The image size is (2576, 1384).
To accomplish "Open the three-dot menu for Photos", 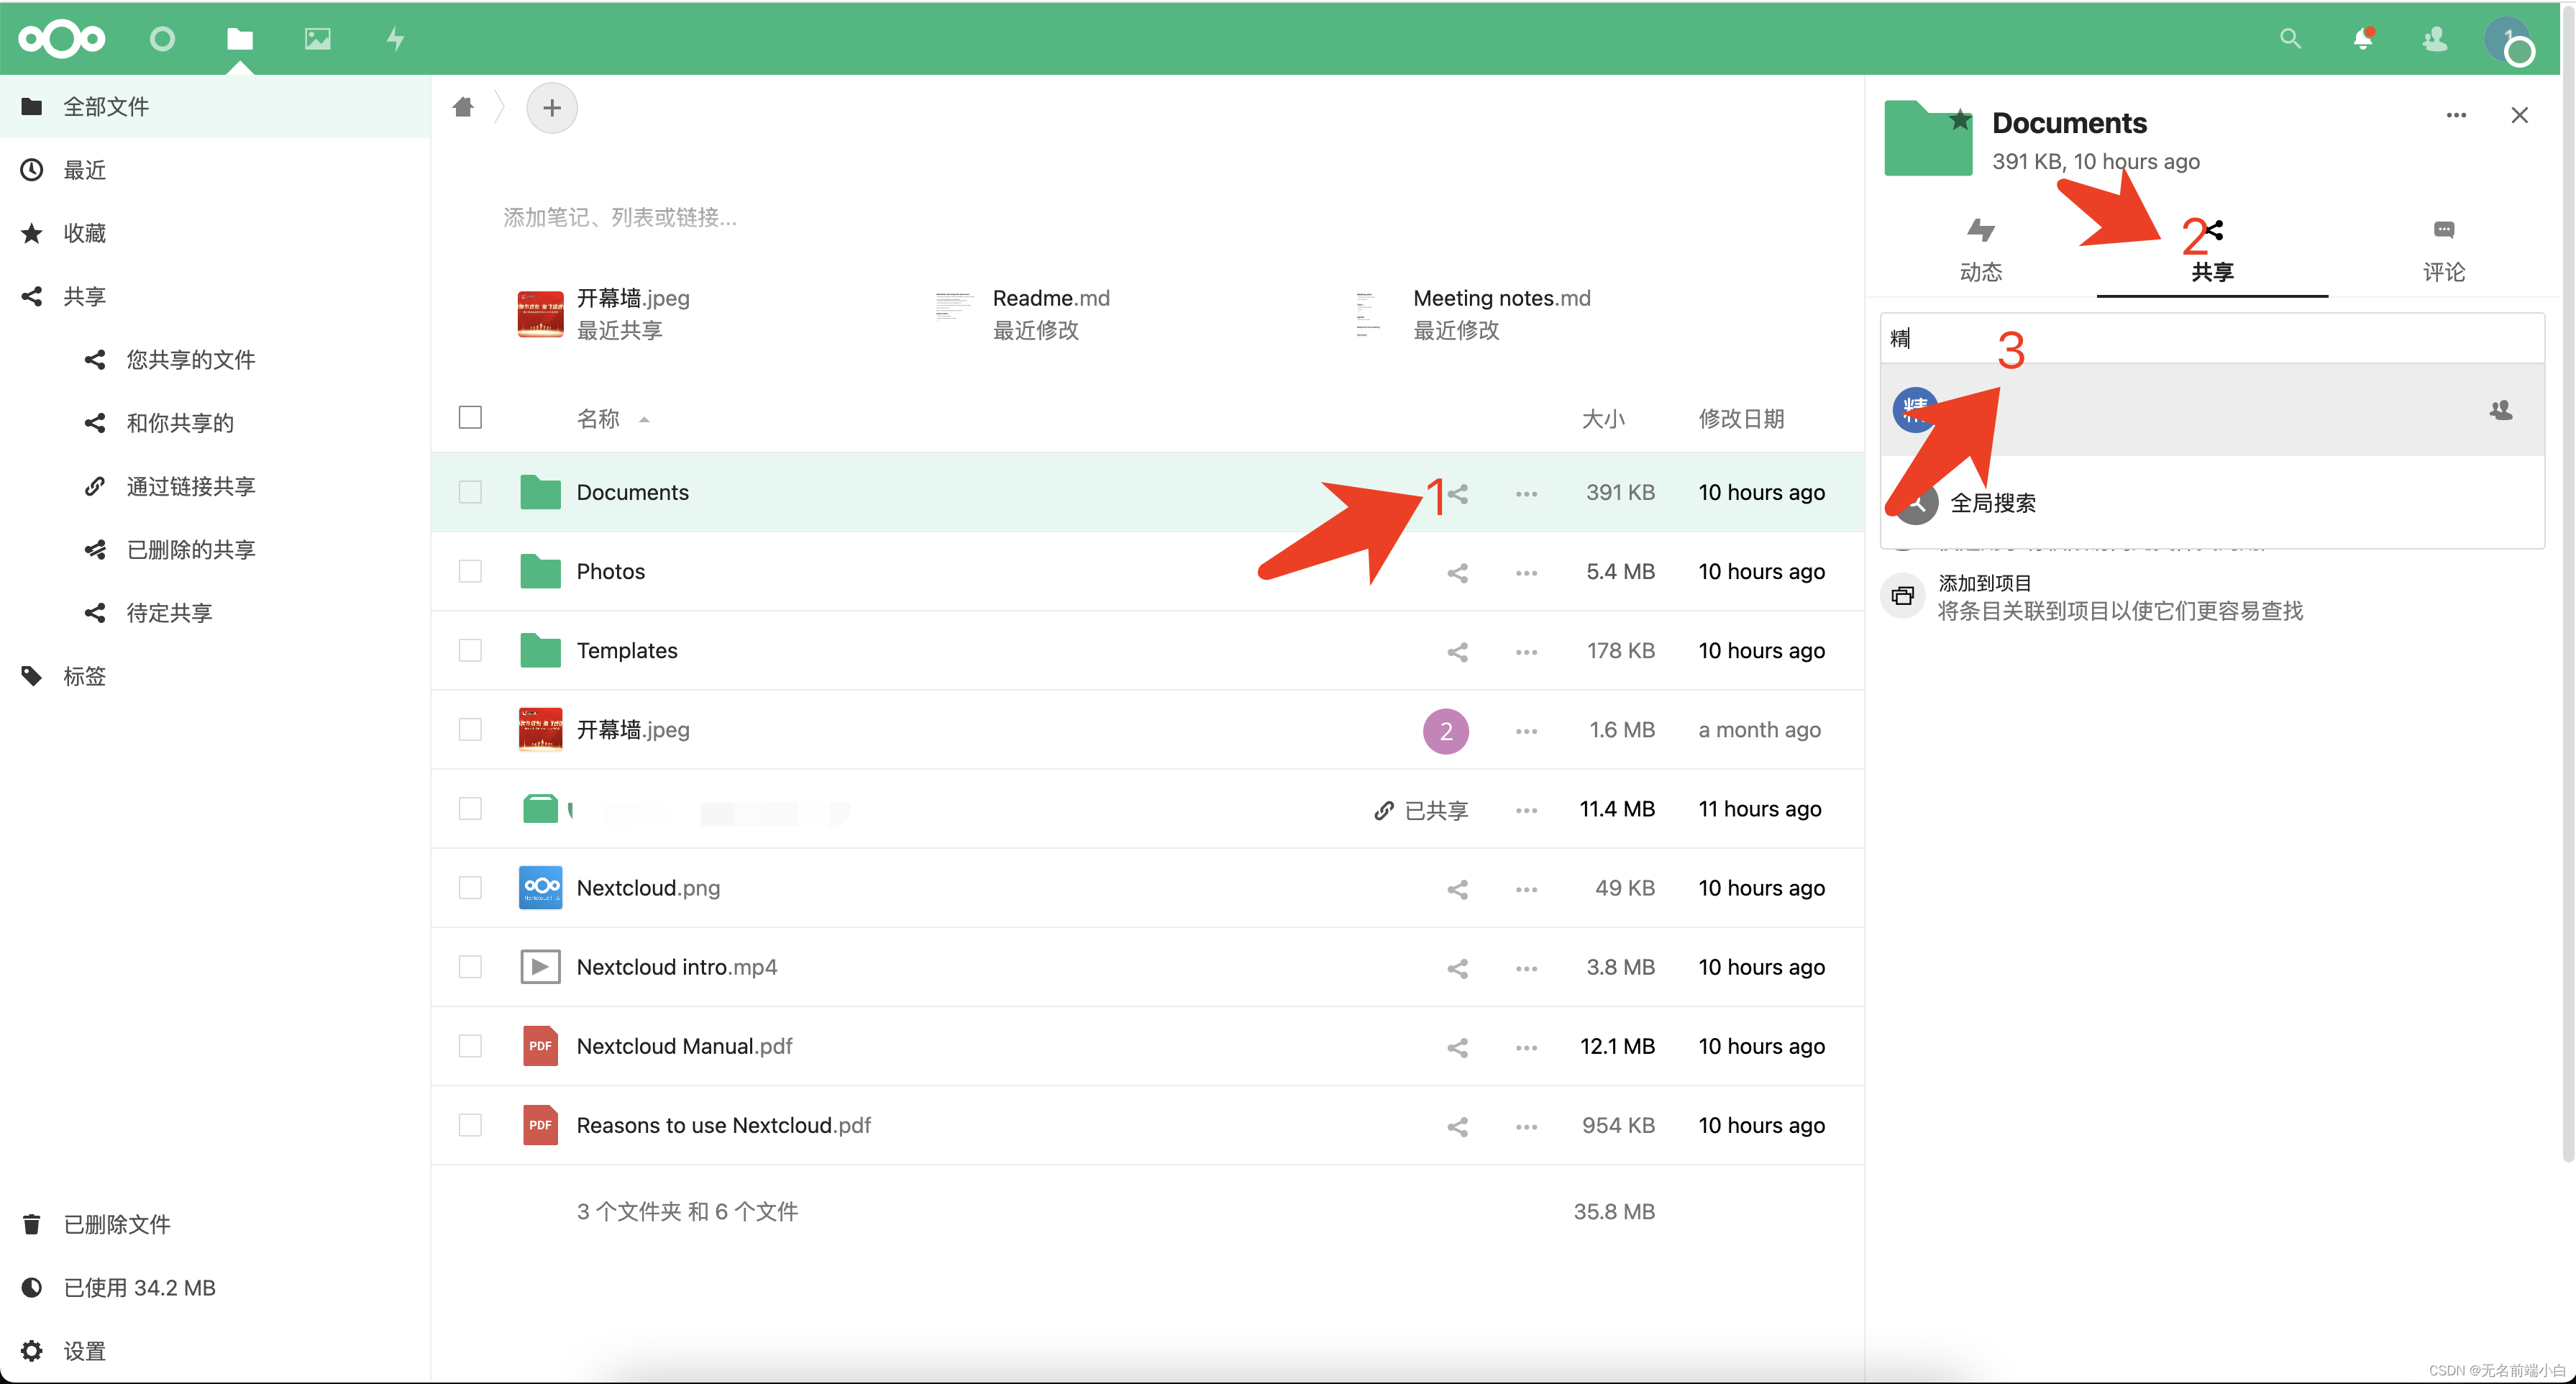I will [1525, 572].
